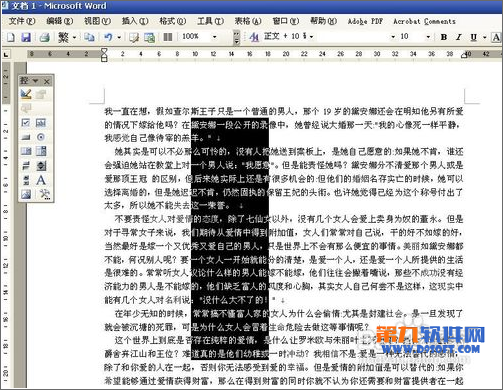Insert a label control (A icon)
The width and height of the screenshot is (503, 390).
point(41,180)
